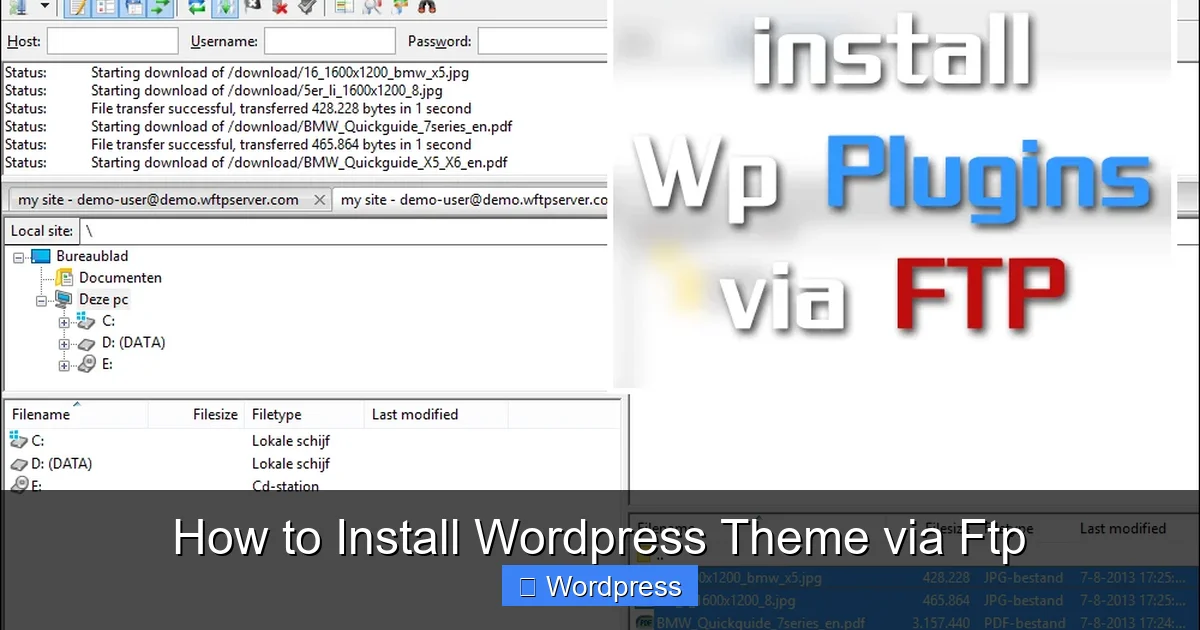1200x630 pixels.
Task: Toggle the message log display
Action: (78, 7)
